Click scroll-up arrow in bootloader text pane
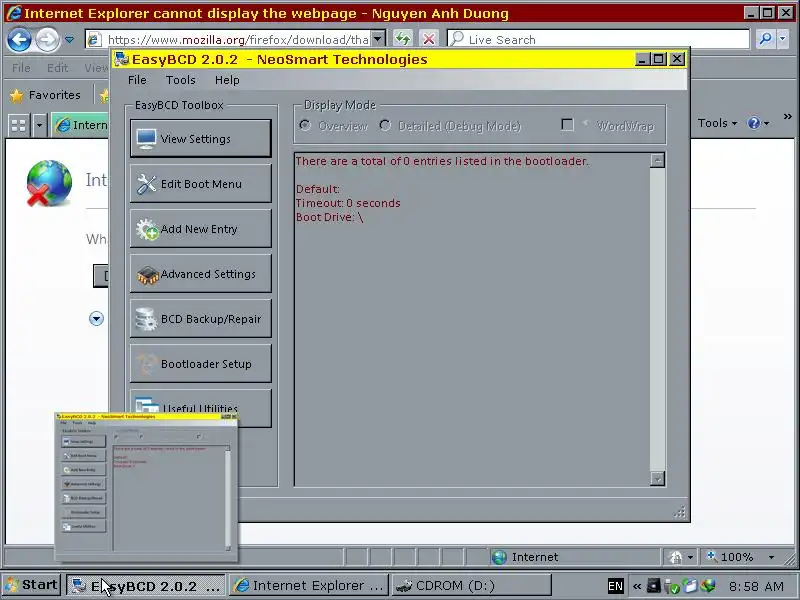This screenshot has height=600, width=800. 658,161
